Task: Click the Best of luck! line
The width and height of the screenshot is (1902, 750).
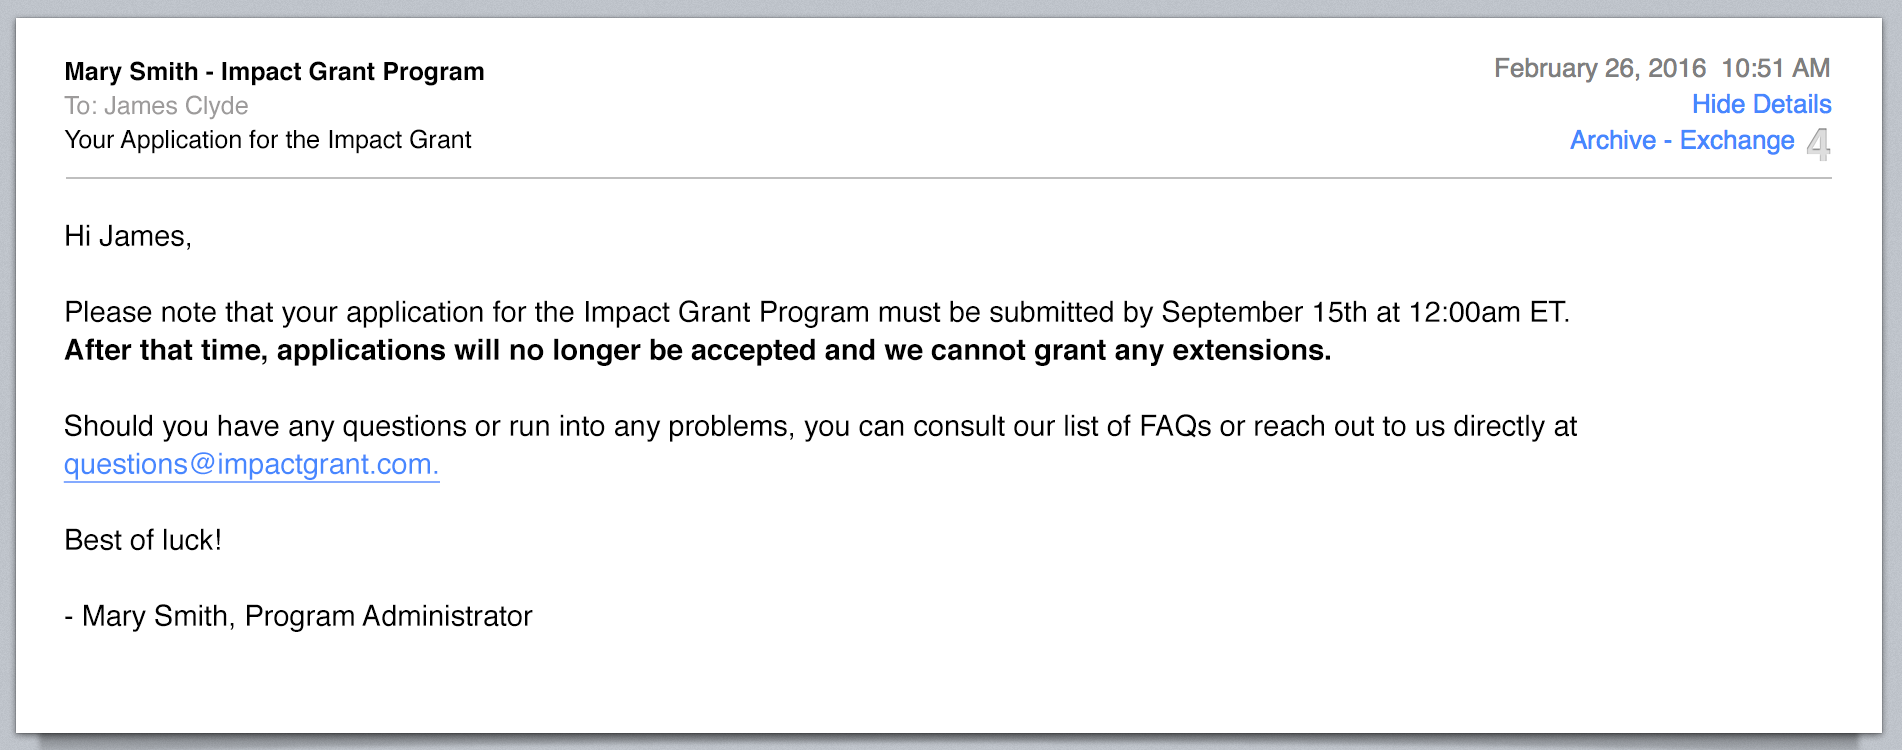Action: point(143,540)
